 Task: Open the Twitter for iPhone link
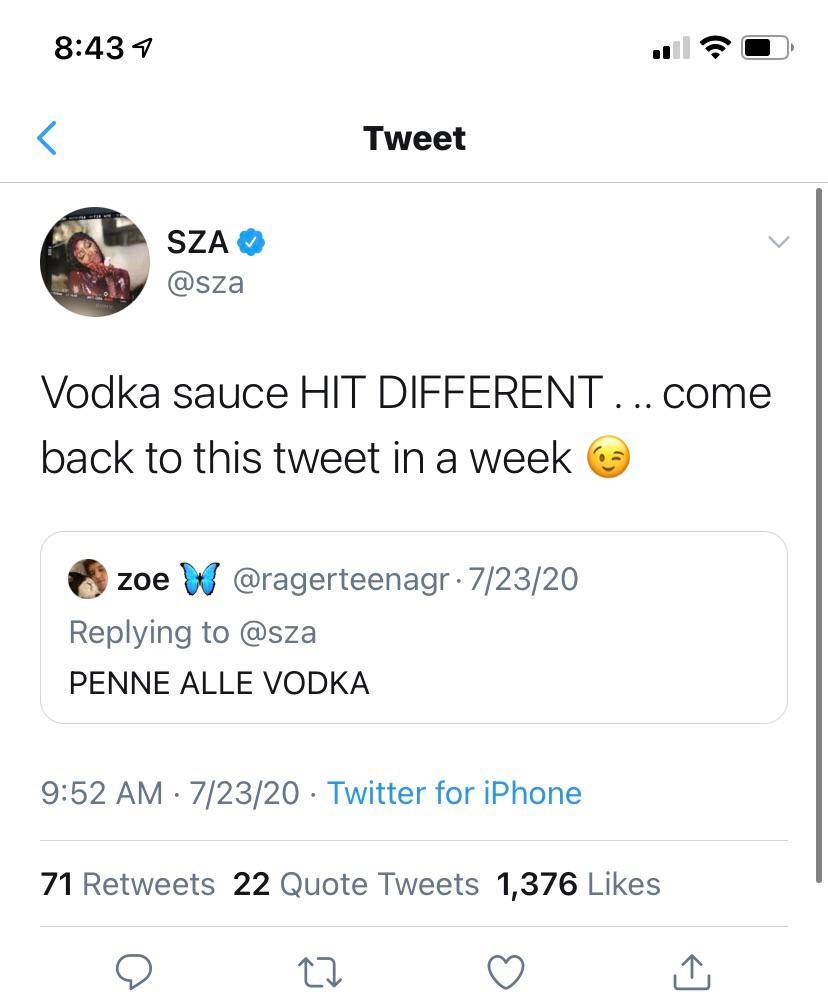coord(454,793)
